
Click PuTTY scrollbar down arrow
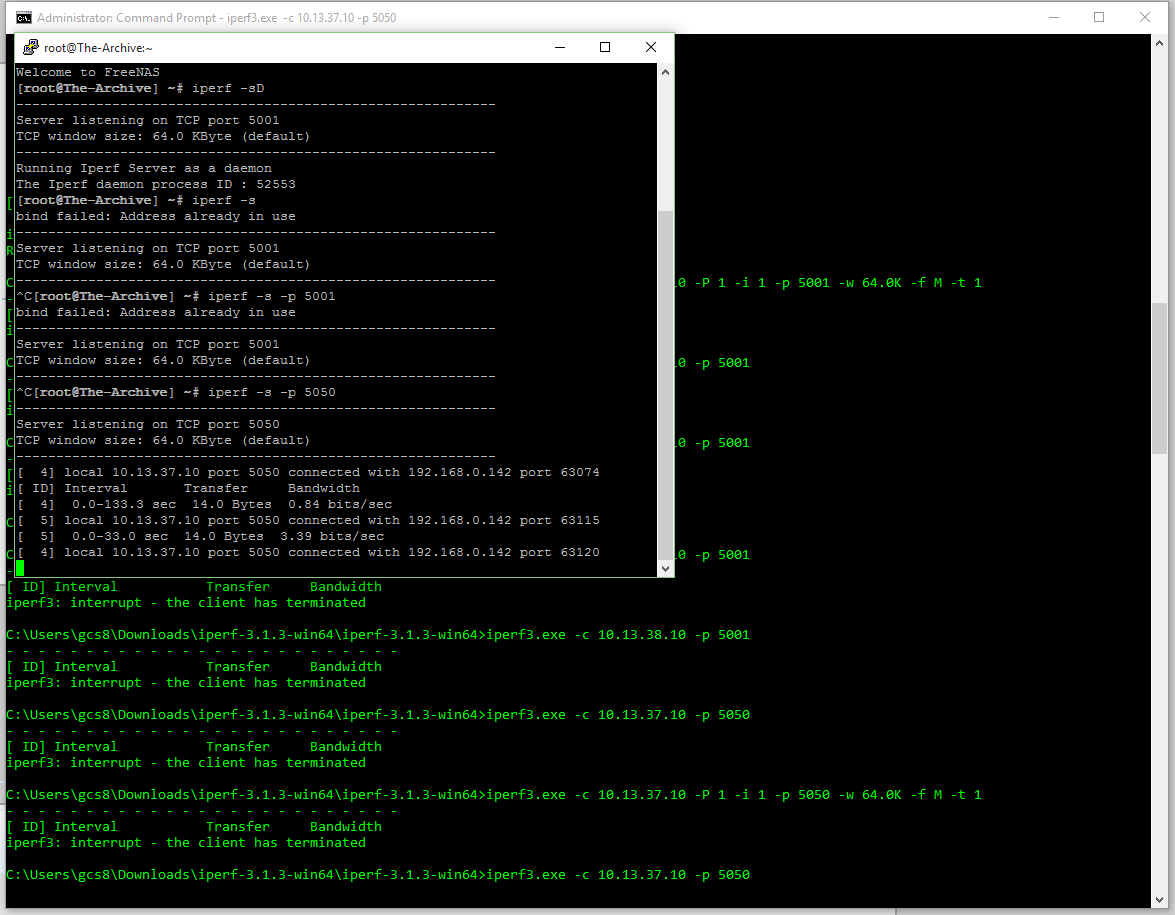[665, 569]
